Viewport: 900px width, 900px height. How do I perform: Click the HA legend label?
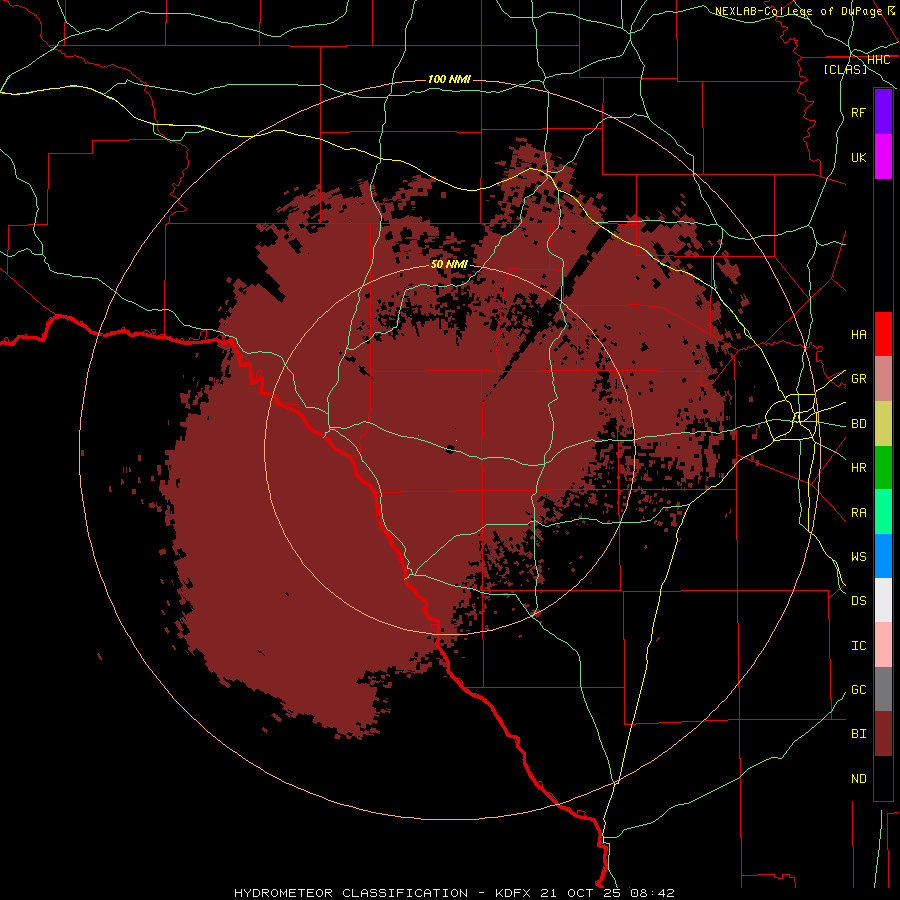(x=858, y=335)
